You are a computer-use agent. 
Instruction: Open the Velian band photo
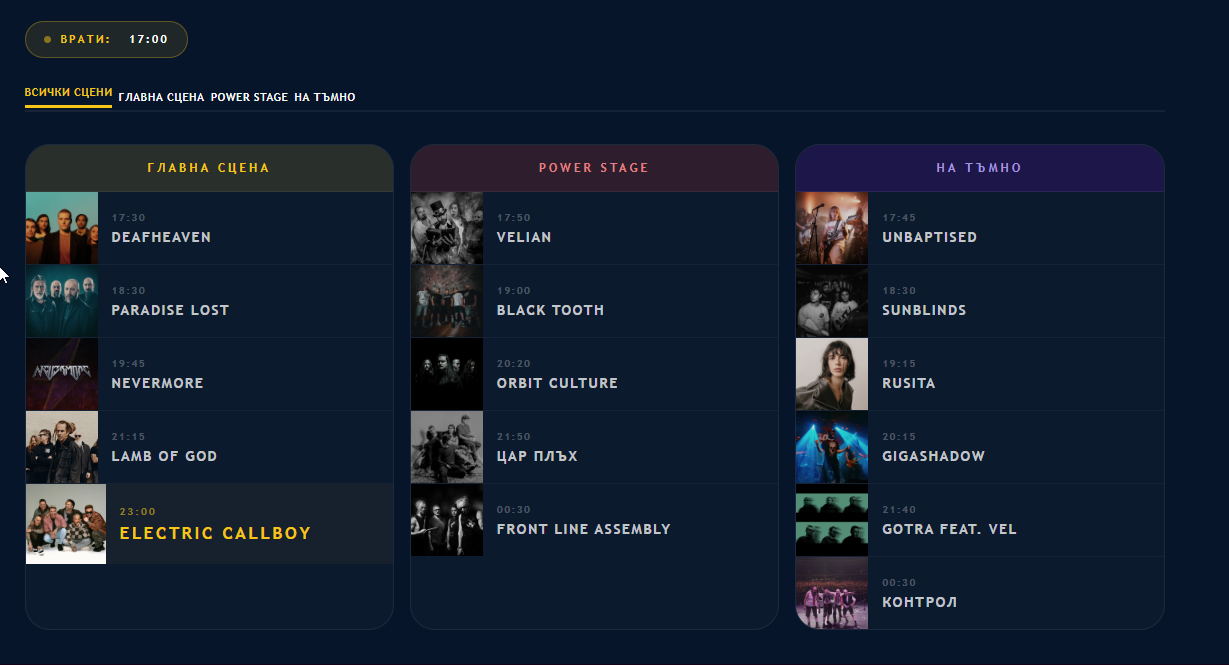447,228
